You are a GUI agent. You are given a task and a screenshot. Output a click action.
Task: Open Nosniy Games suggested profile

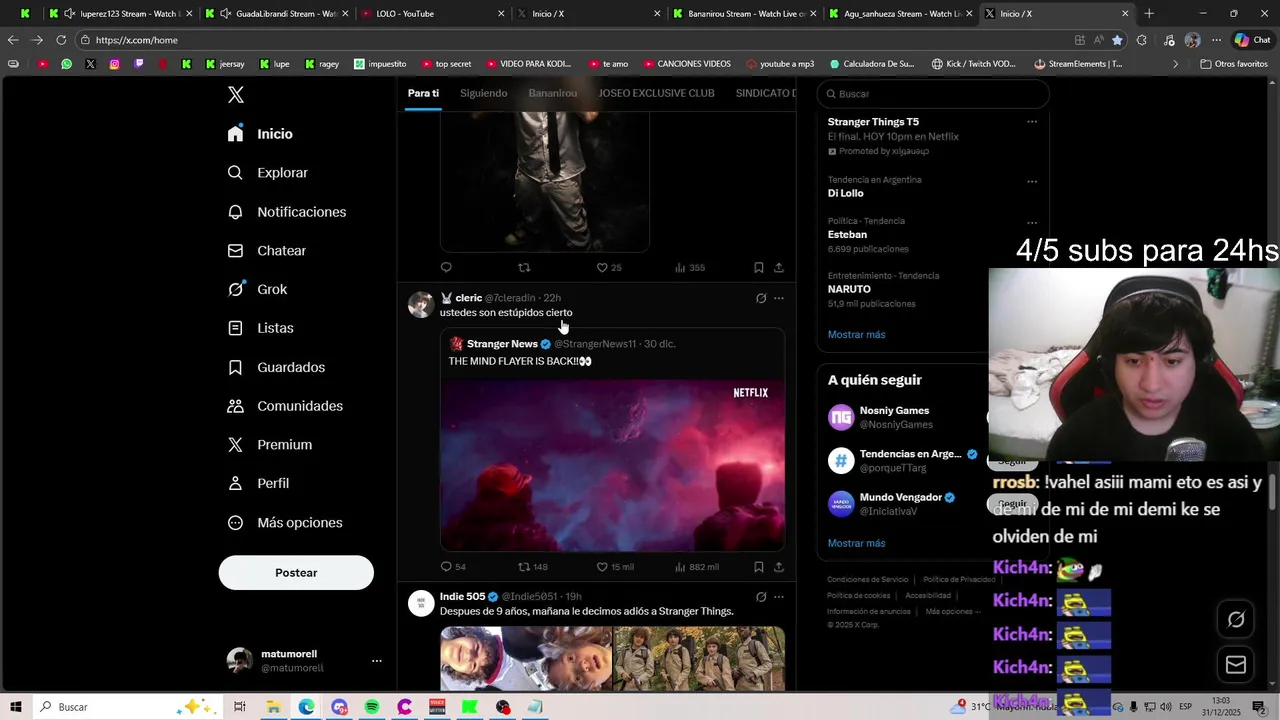(x=894, y=411)
